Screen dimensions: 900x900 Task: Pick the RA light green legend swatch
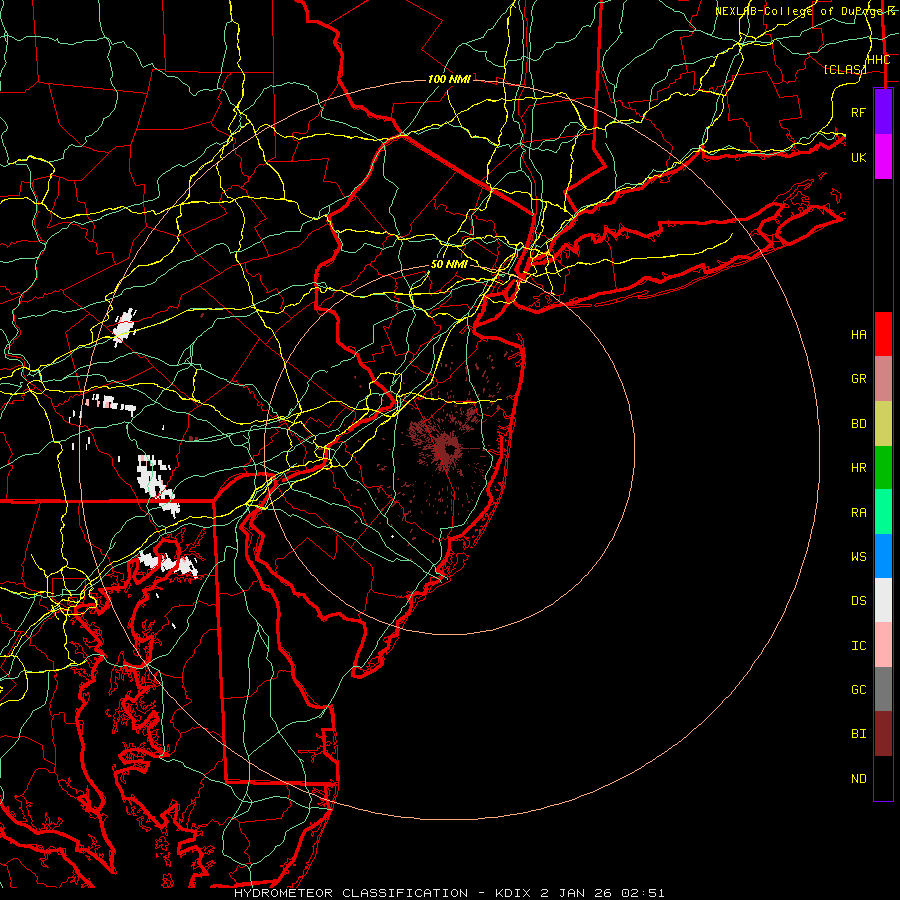tap(883, 512)
